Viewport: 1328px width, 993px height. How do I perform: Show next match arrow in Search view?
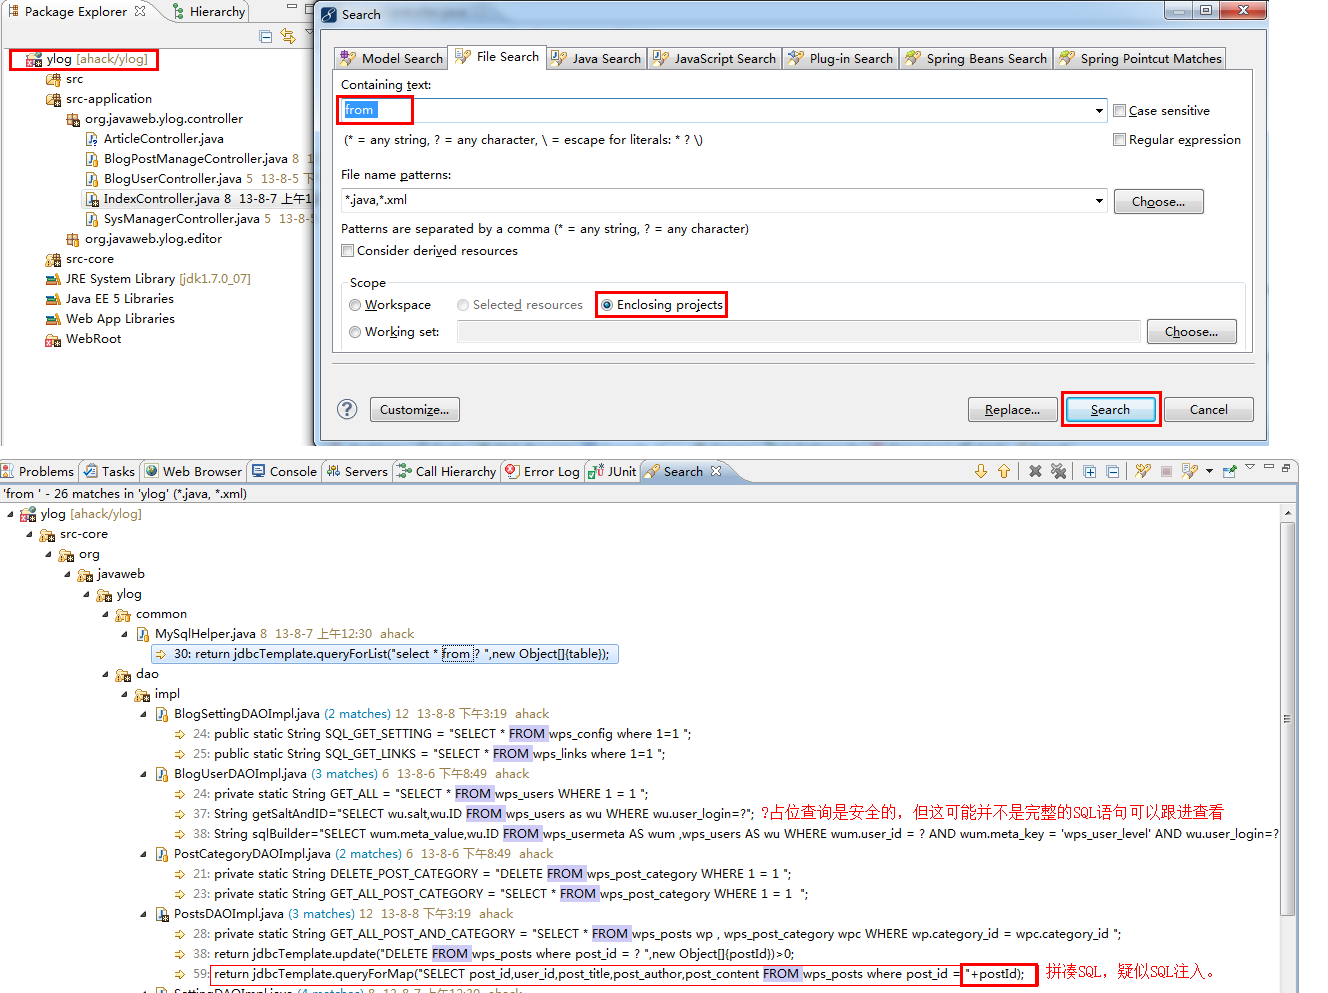tap(980, 471)
